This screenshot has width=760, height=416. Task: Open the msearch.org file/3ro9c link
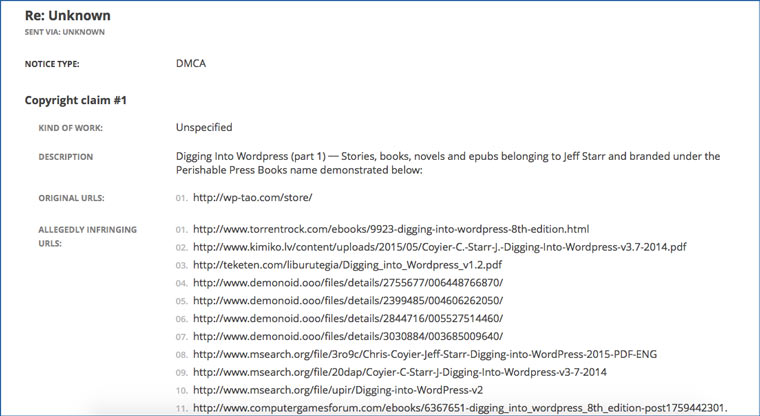(x=425, y=354)
